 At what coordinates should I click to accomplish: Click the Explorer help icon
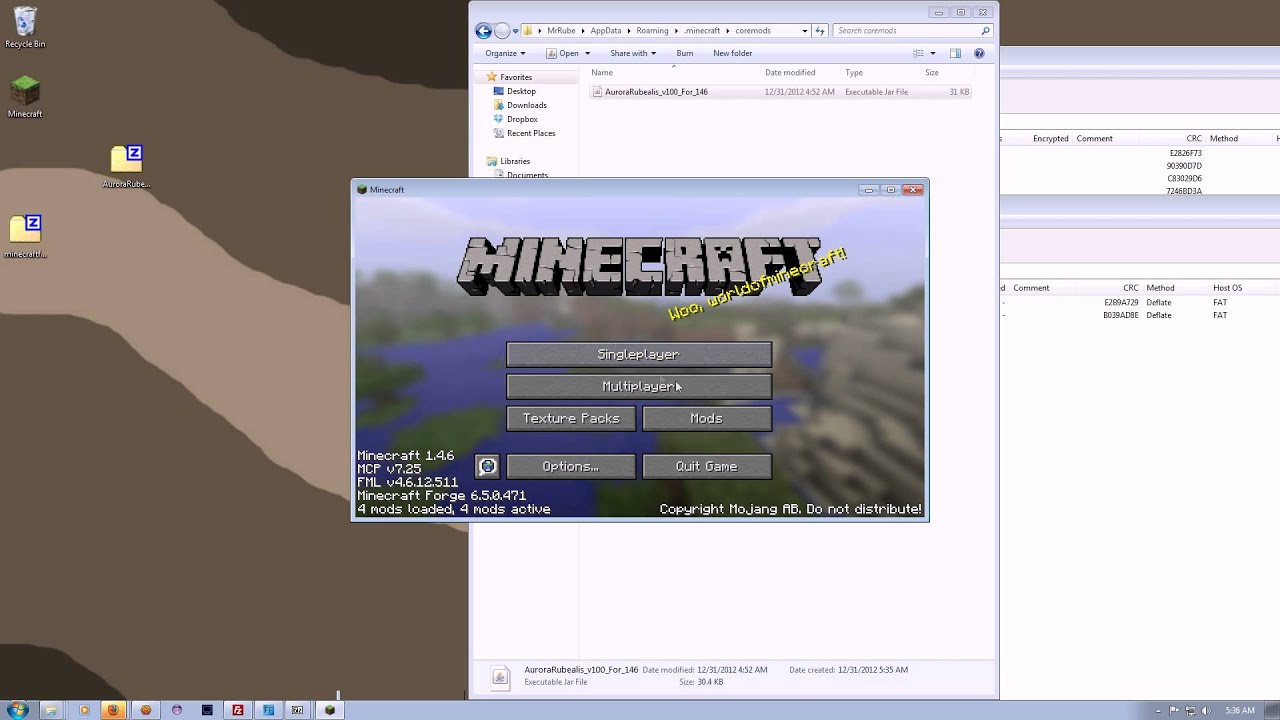(x=979, y=53)
